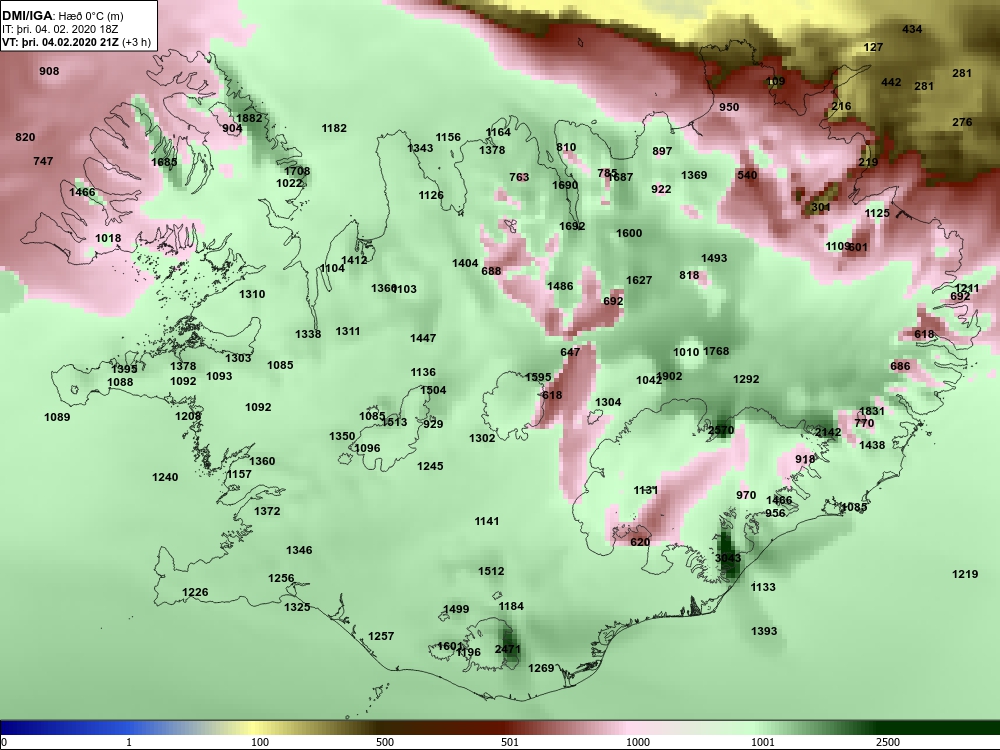1000x750 pixels.
Task: Click the 897 map value
Action: click(x=663, y=151)
